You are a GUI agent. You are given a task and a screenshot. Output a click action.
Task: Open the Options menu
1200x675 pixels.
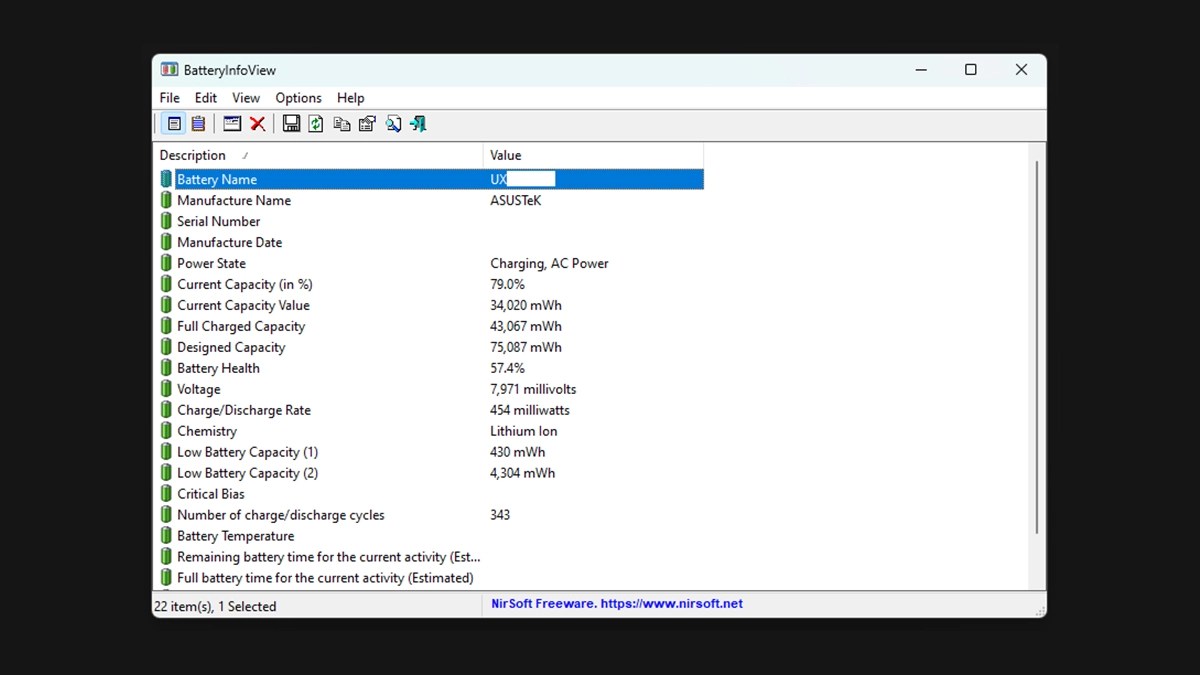[x=298, y=97]
